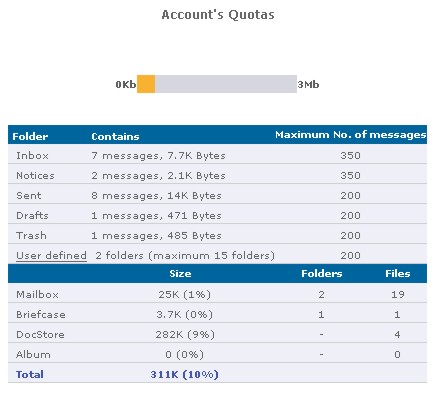Click the Folders column header
The image size is (438, 393).
click(x=322, y=274)
